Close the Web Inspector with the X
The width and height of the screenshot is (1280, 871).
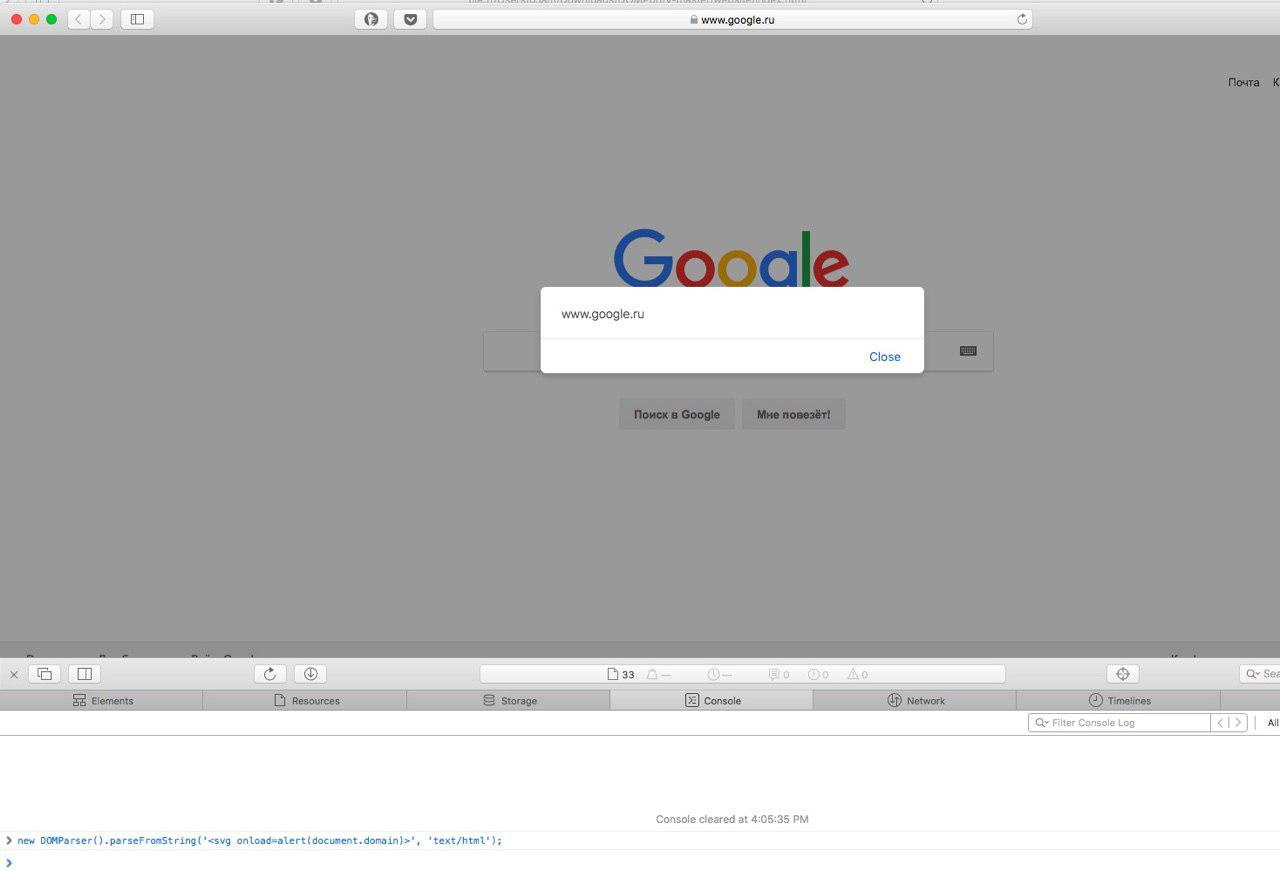tap(14, 674)
